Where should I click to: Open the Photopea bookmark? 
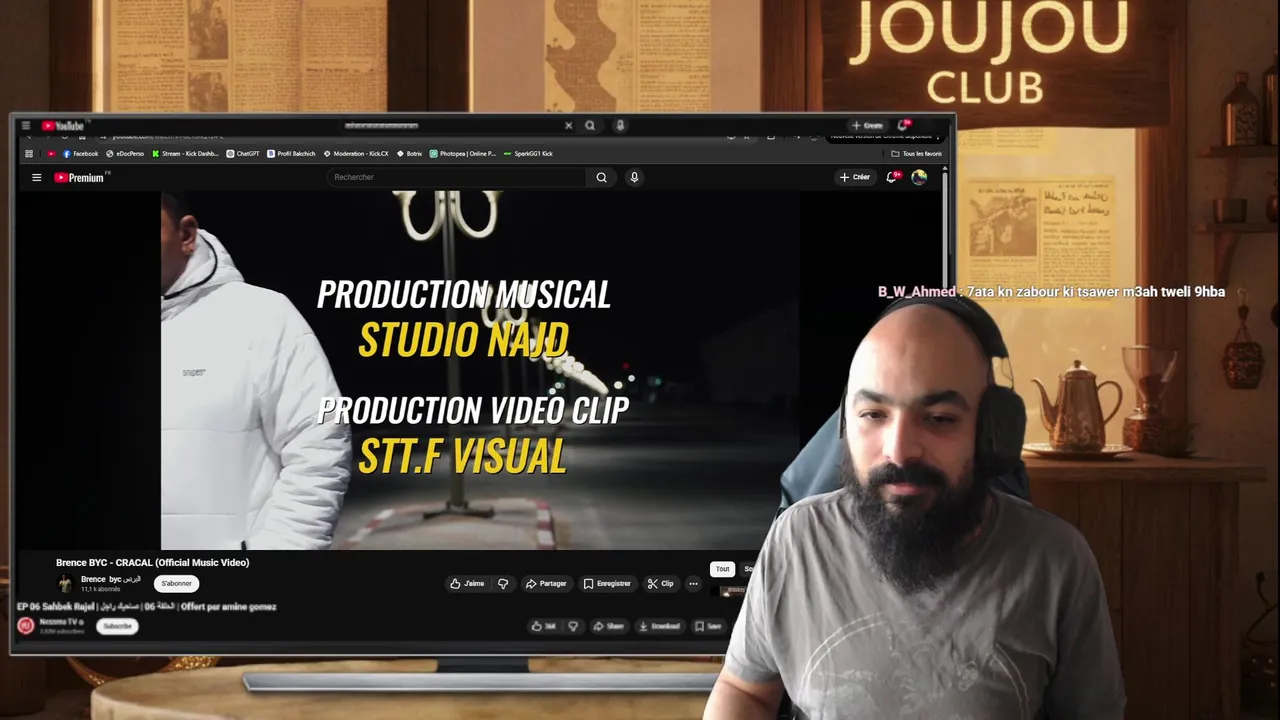click(463, 154)
